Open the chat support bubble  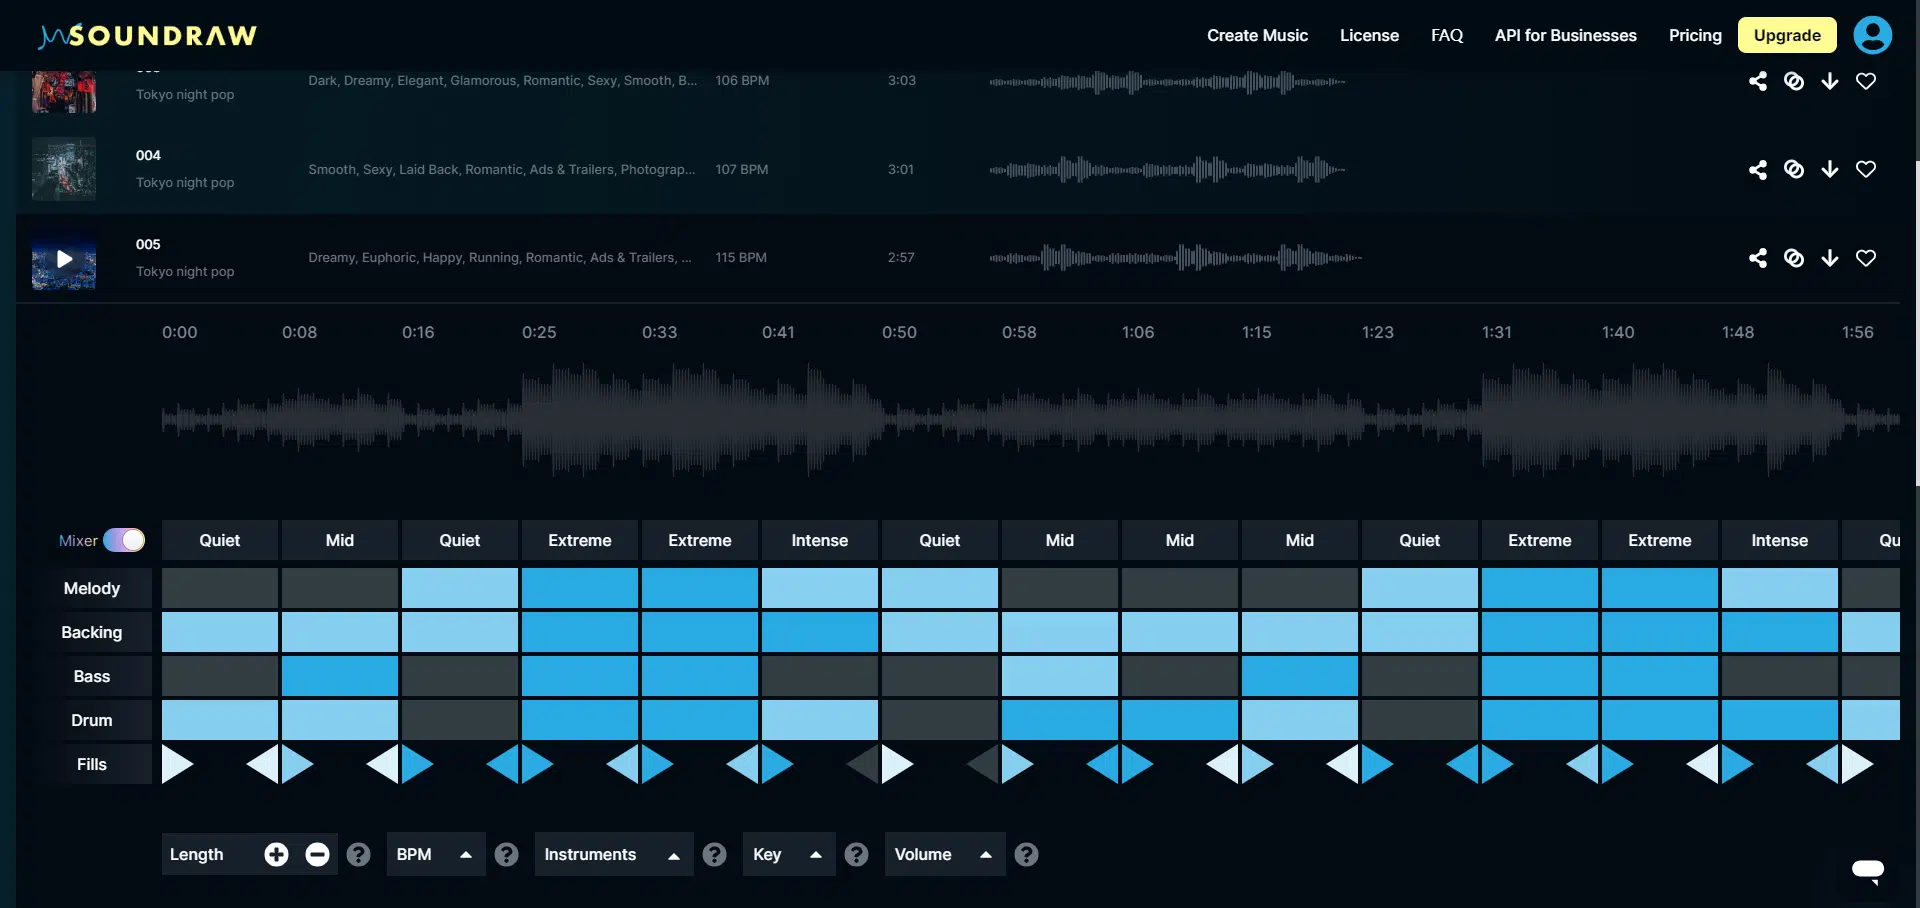1869,871
